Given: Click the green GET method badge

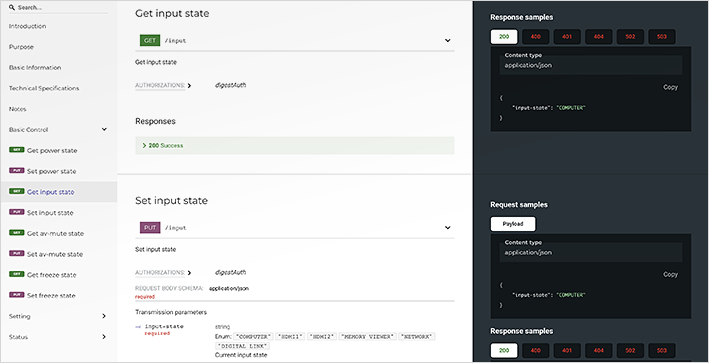Looking at the screenshot, I should 150,41.
